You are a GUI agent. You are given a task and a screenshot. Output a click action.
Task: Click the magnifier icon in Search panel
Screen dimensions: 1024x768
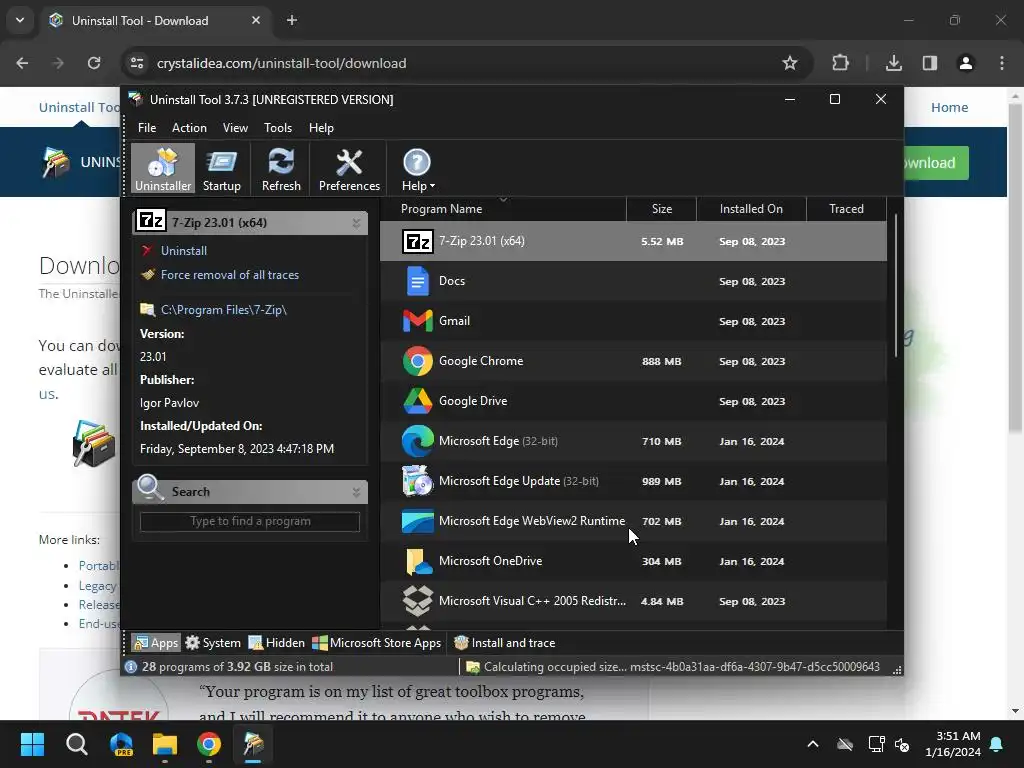151,488
